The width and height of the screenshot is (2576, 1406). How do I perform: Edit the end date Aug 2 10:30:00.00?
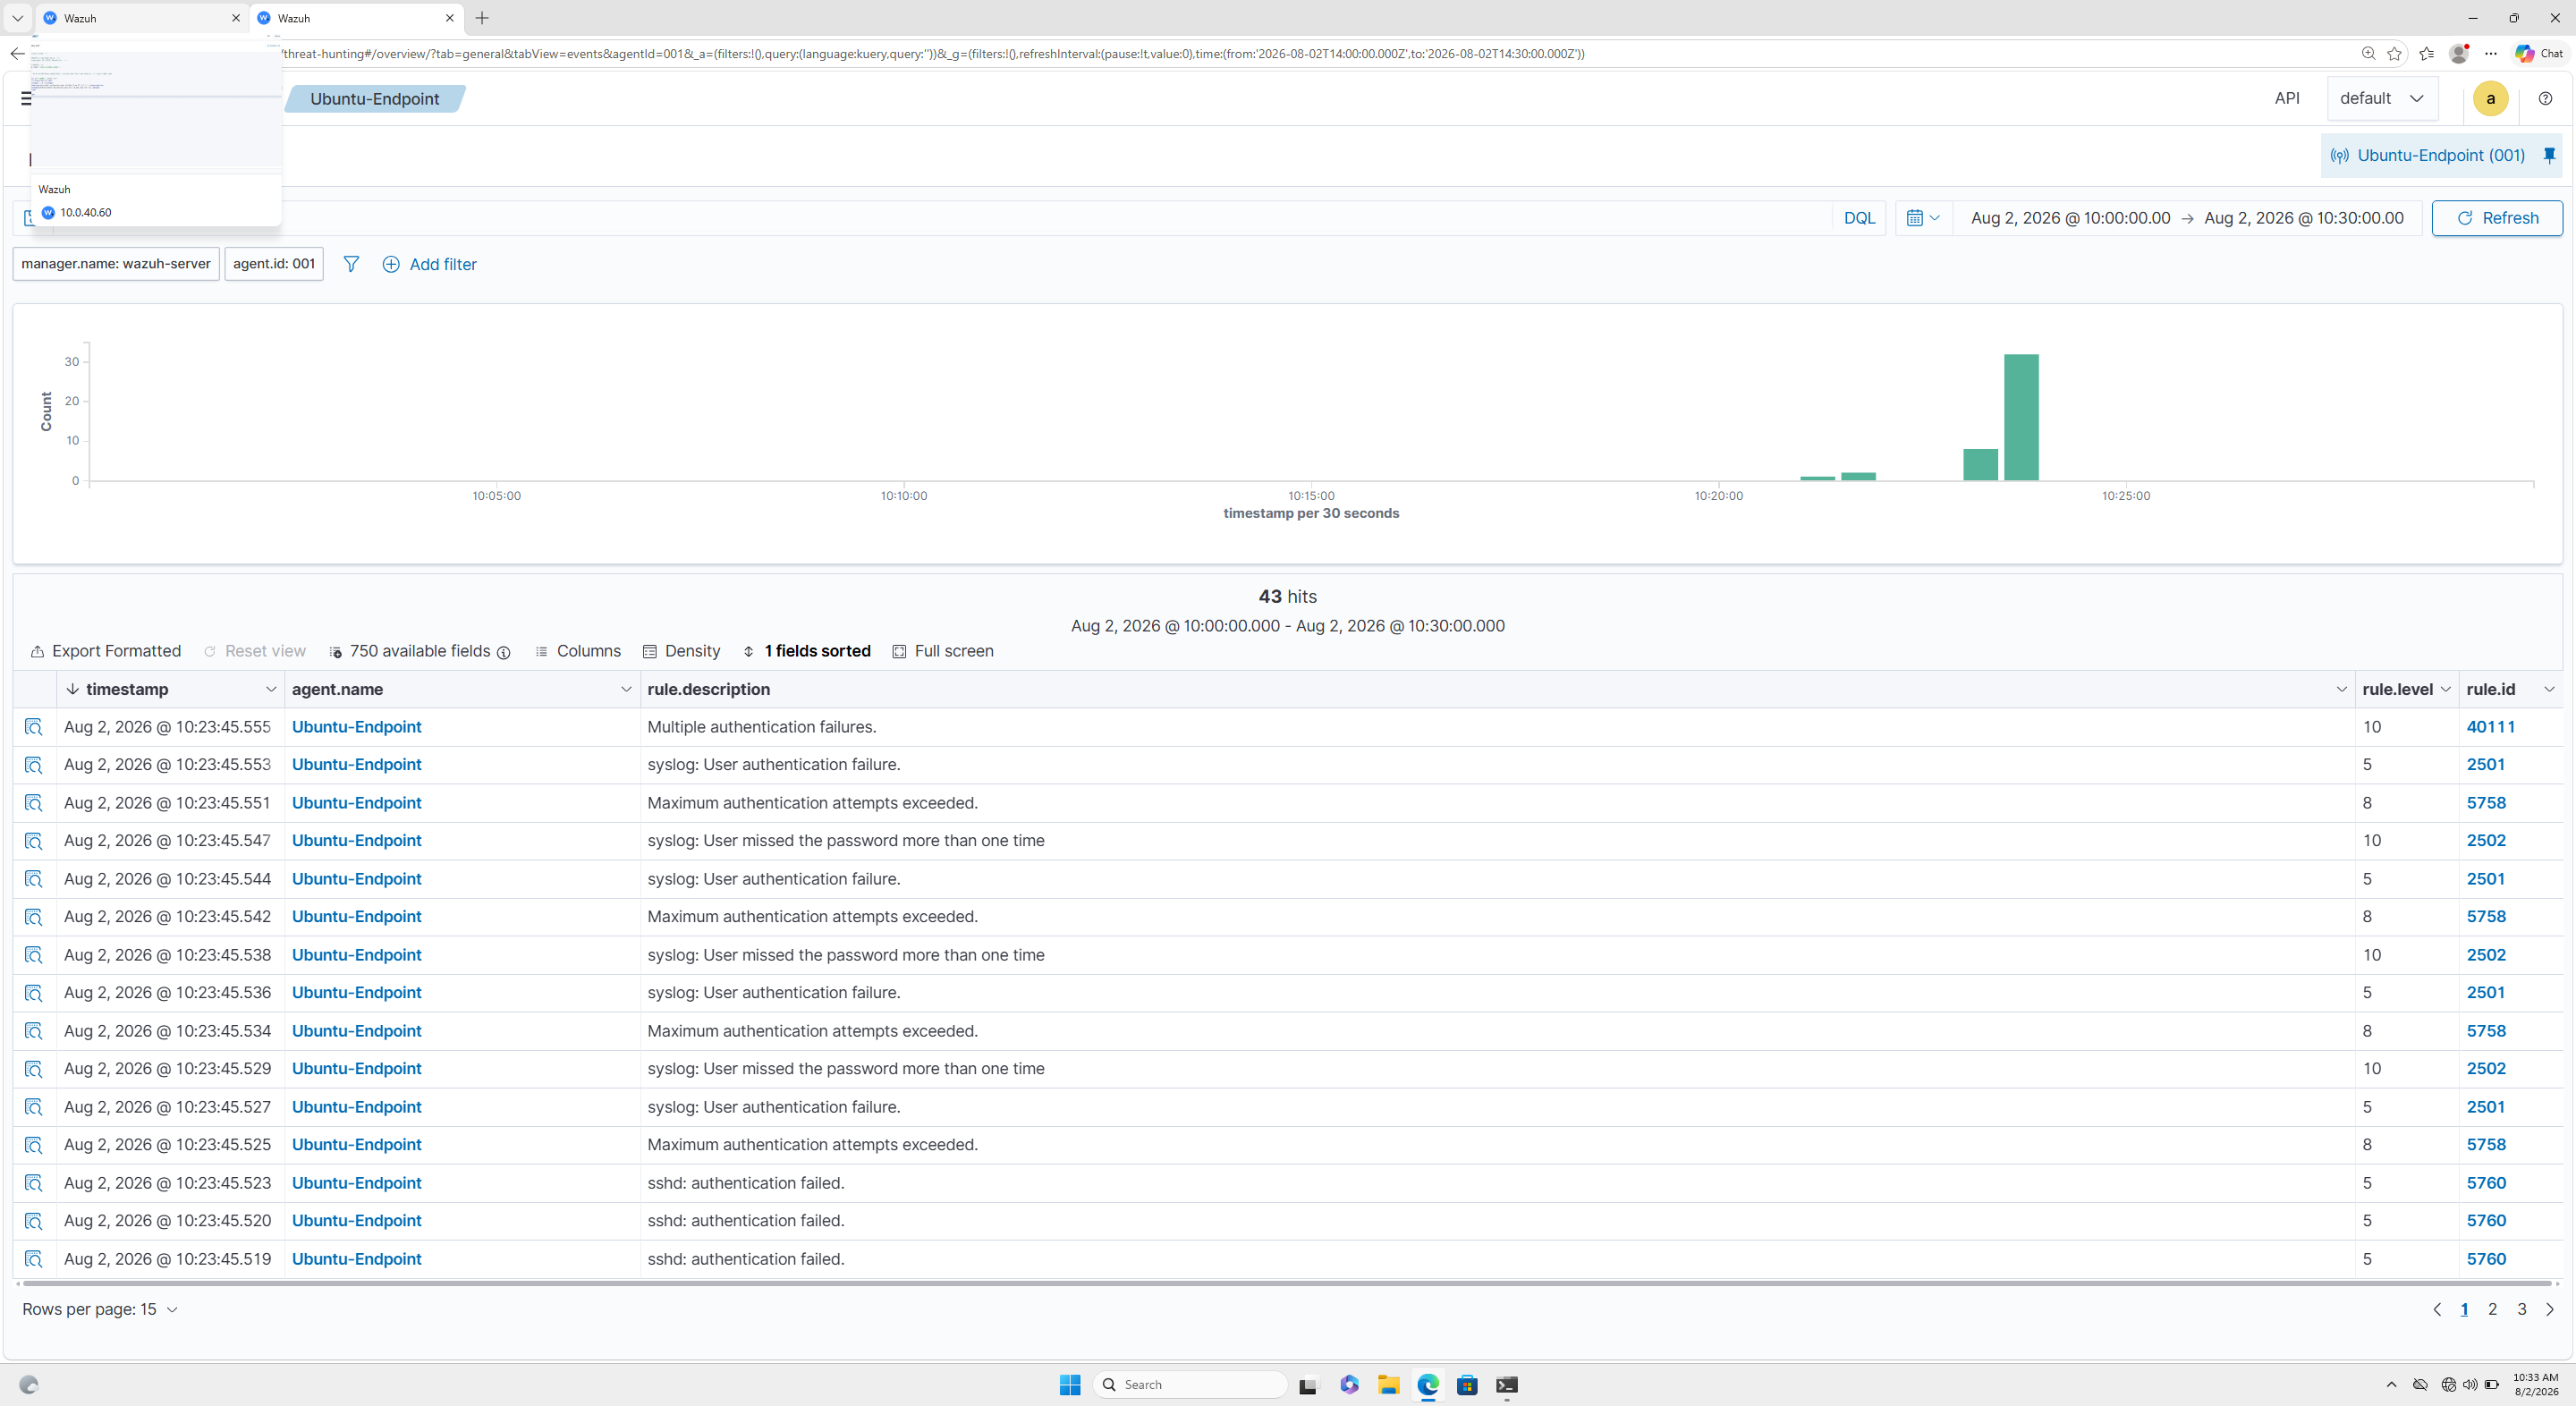[x=2304, y=218]
